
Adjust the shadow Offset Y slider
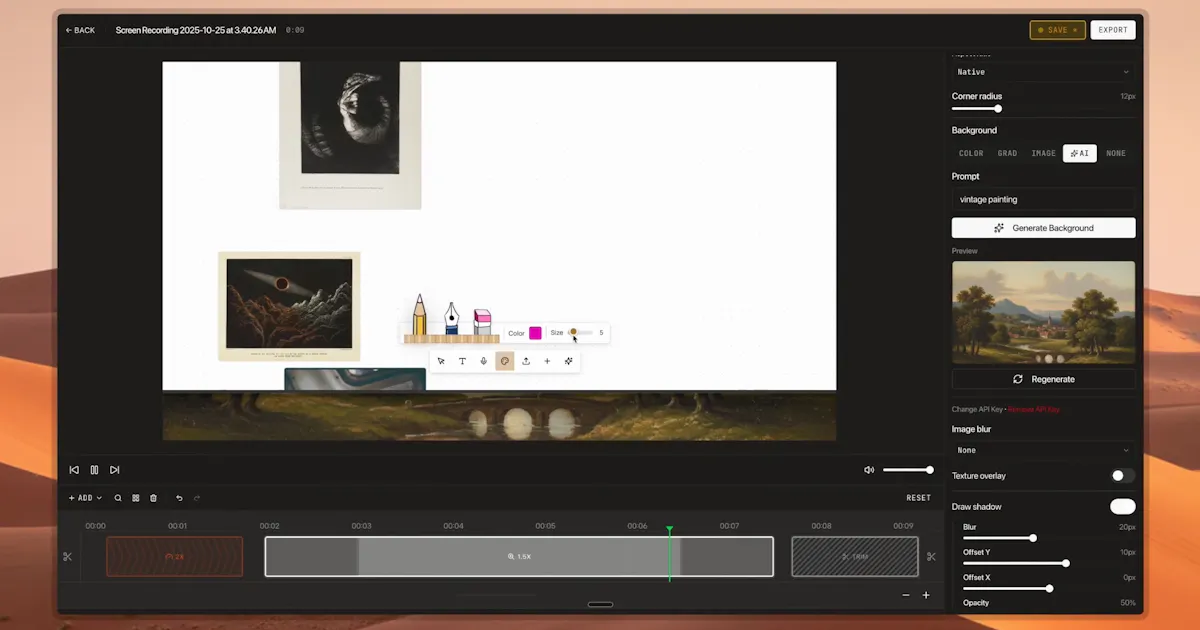[1015, 563]
